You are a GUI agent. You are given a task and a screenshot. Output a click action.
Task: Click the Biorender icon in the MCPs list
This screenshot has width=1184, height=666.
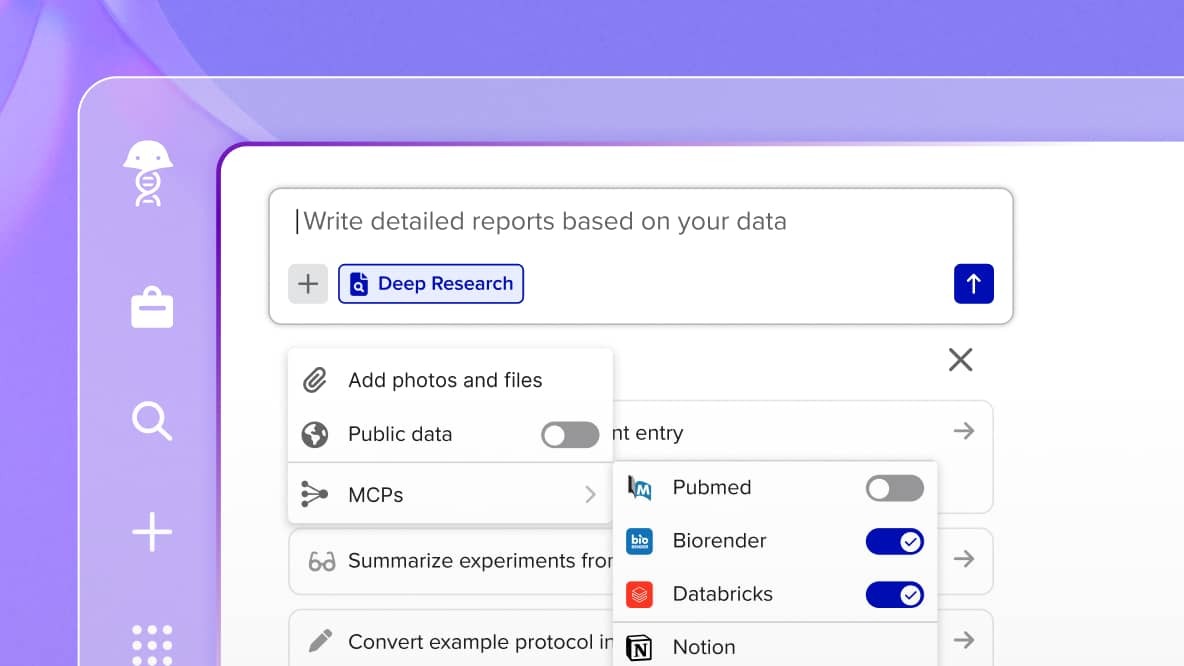coord(640,541)
